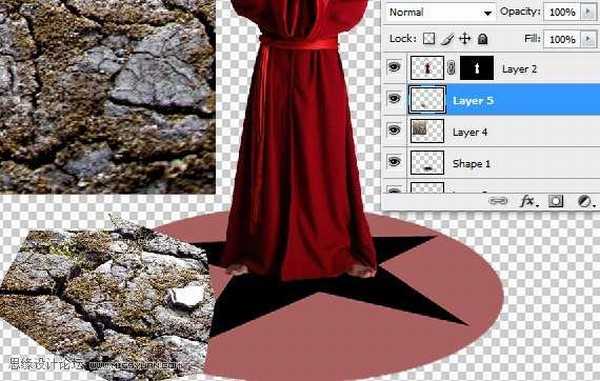Hide Shape 1 with its eye icon
The width and height of the screenshot is (600, 381).
[x=394, y=161]
